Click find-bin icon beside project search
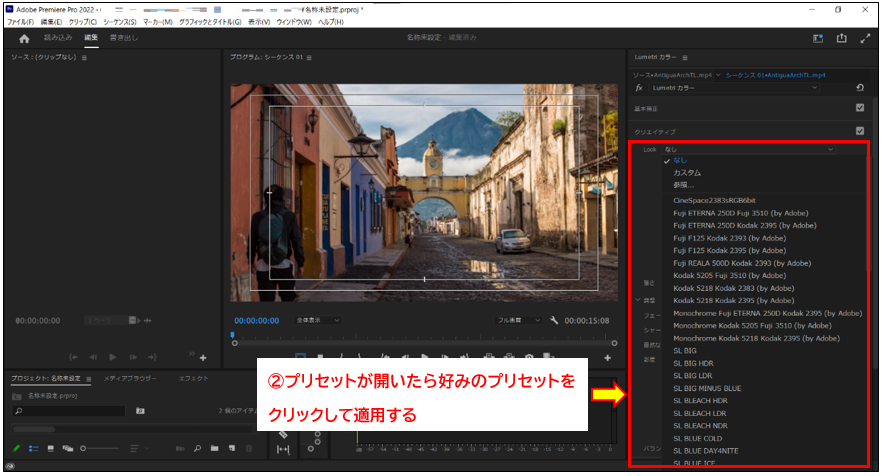Viewport: 882px width, 476px height. click(x=140, y=411)
